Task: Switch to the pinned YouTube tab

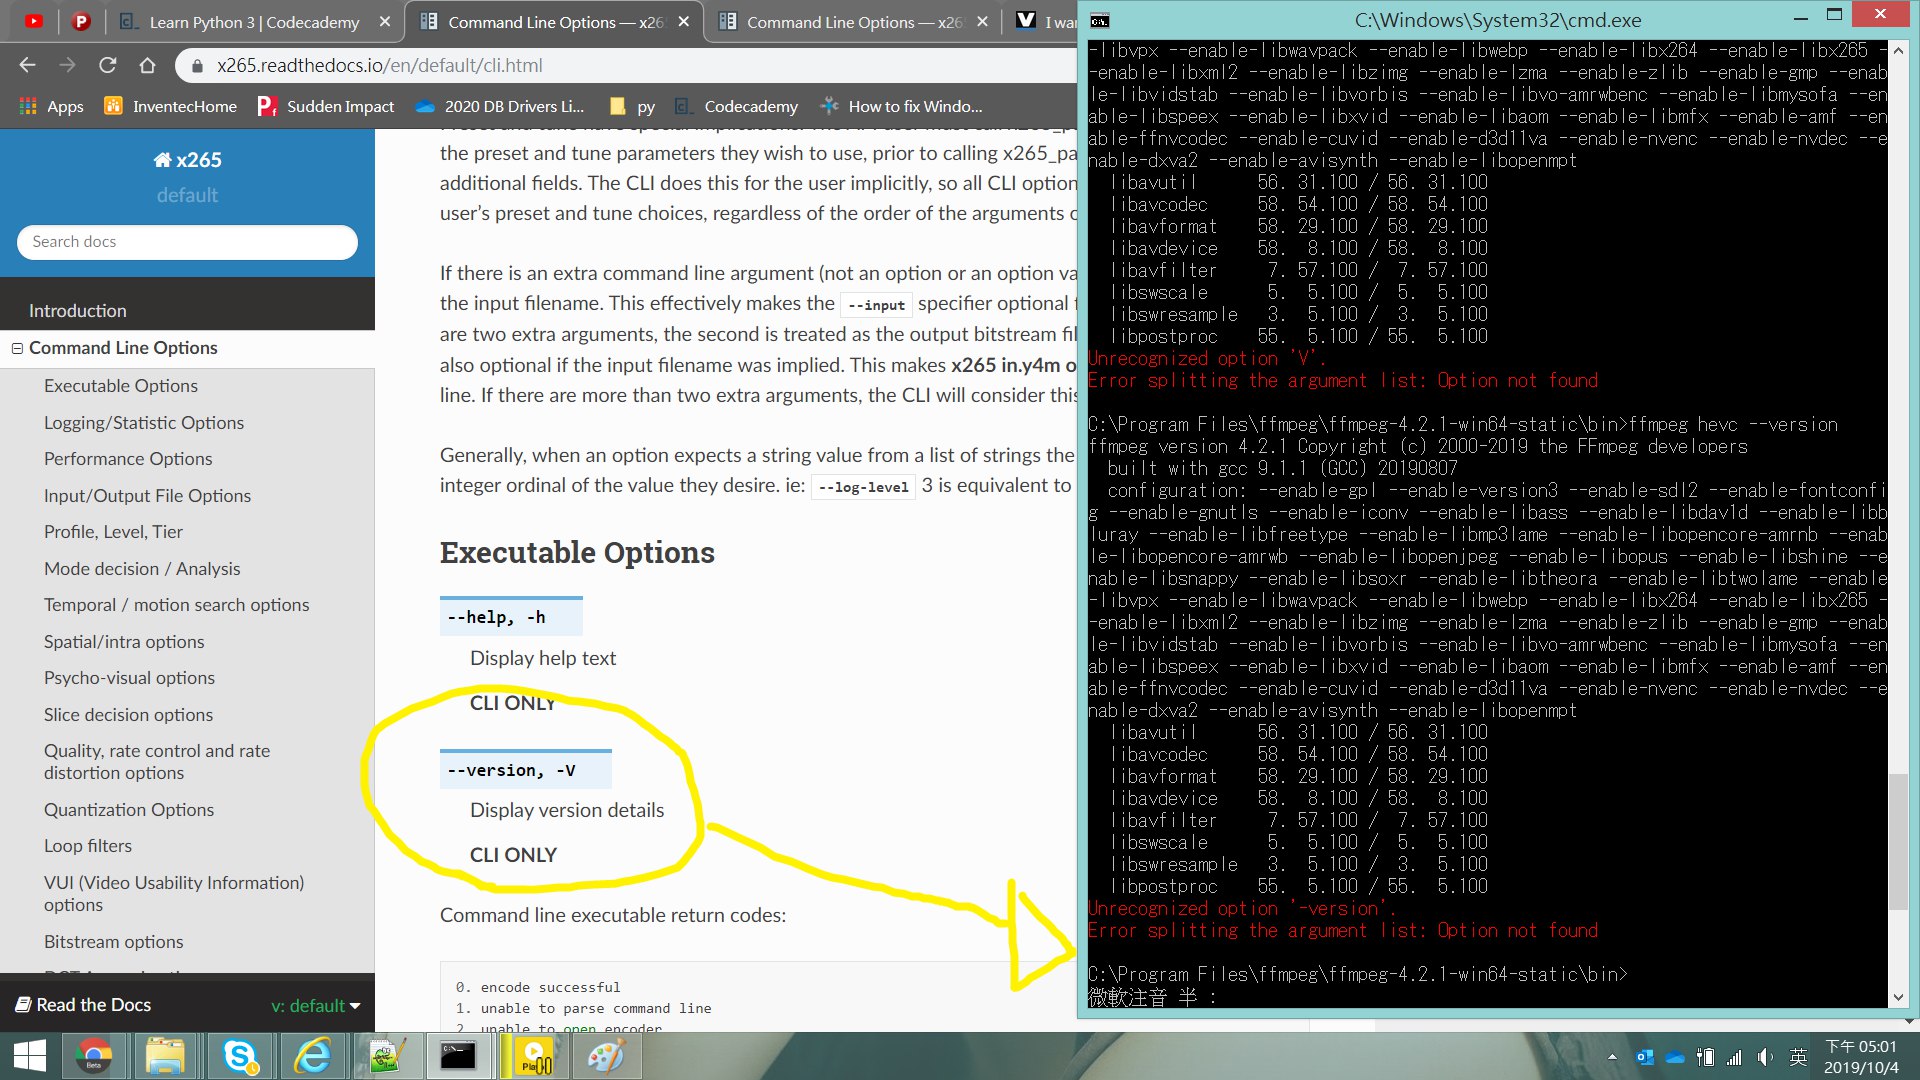Action: [34, 21]
